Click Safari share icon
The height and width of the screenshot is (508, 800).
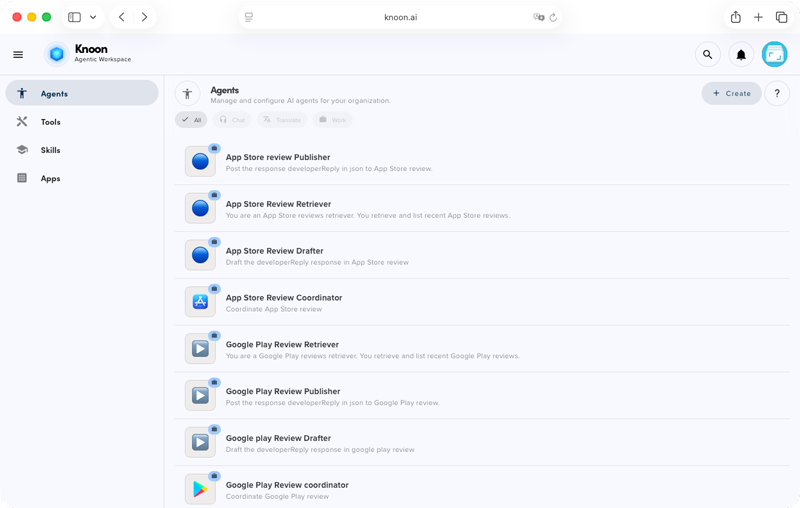pyautogui.click(x=735, y=17)
